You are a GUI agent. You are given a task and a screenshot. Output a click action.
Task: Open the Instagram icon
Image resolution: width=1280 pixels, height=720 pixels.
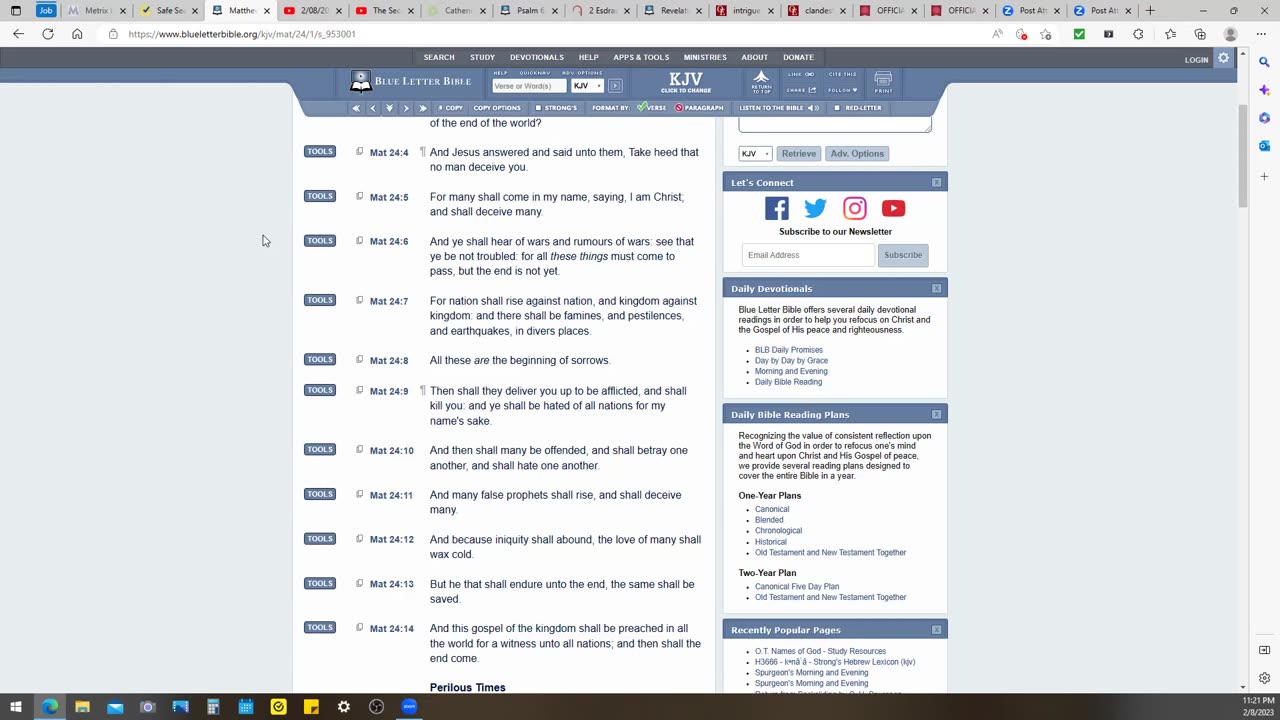pyautogui.click(x=854, y=208)
